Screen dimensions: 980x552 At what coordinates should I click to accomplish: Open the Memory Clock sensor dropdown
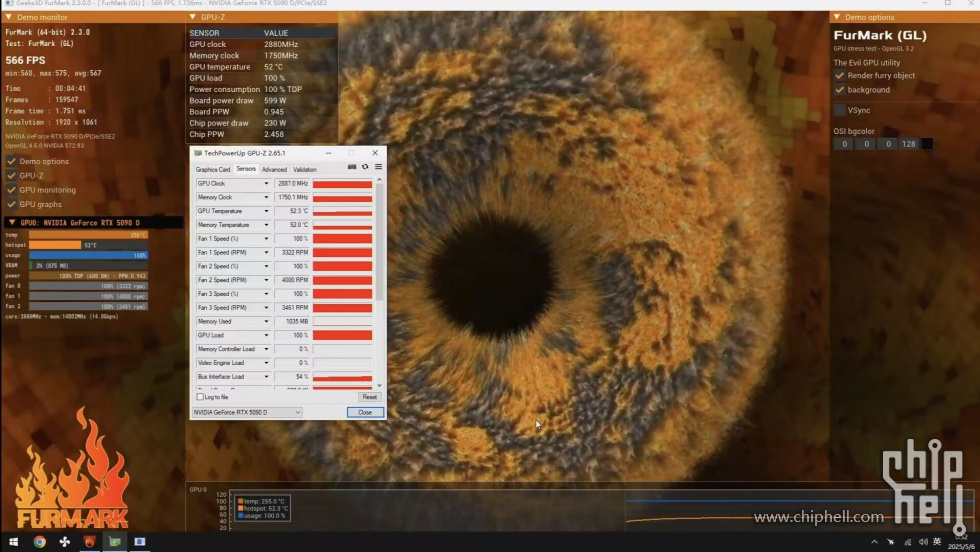[266, 198]
